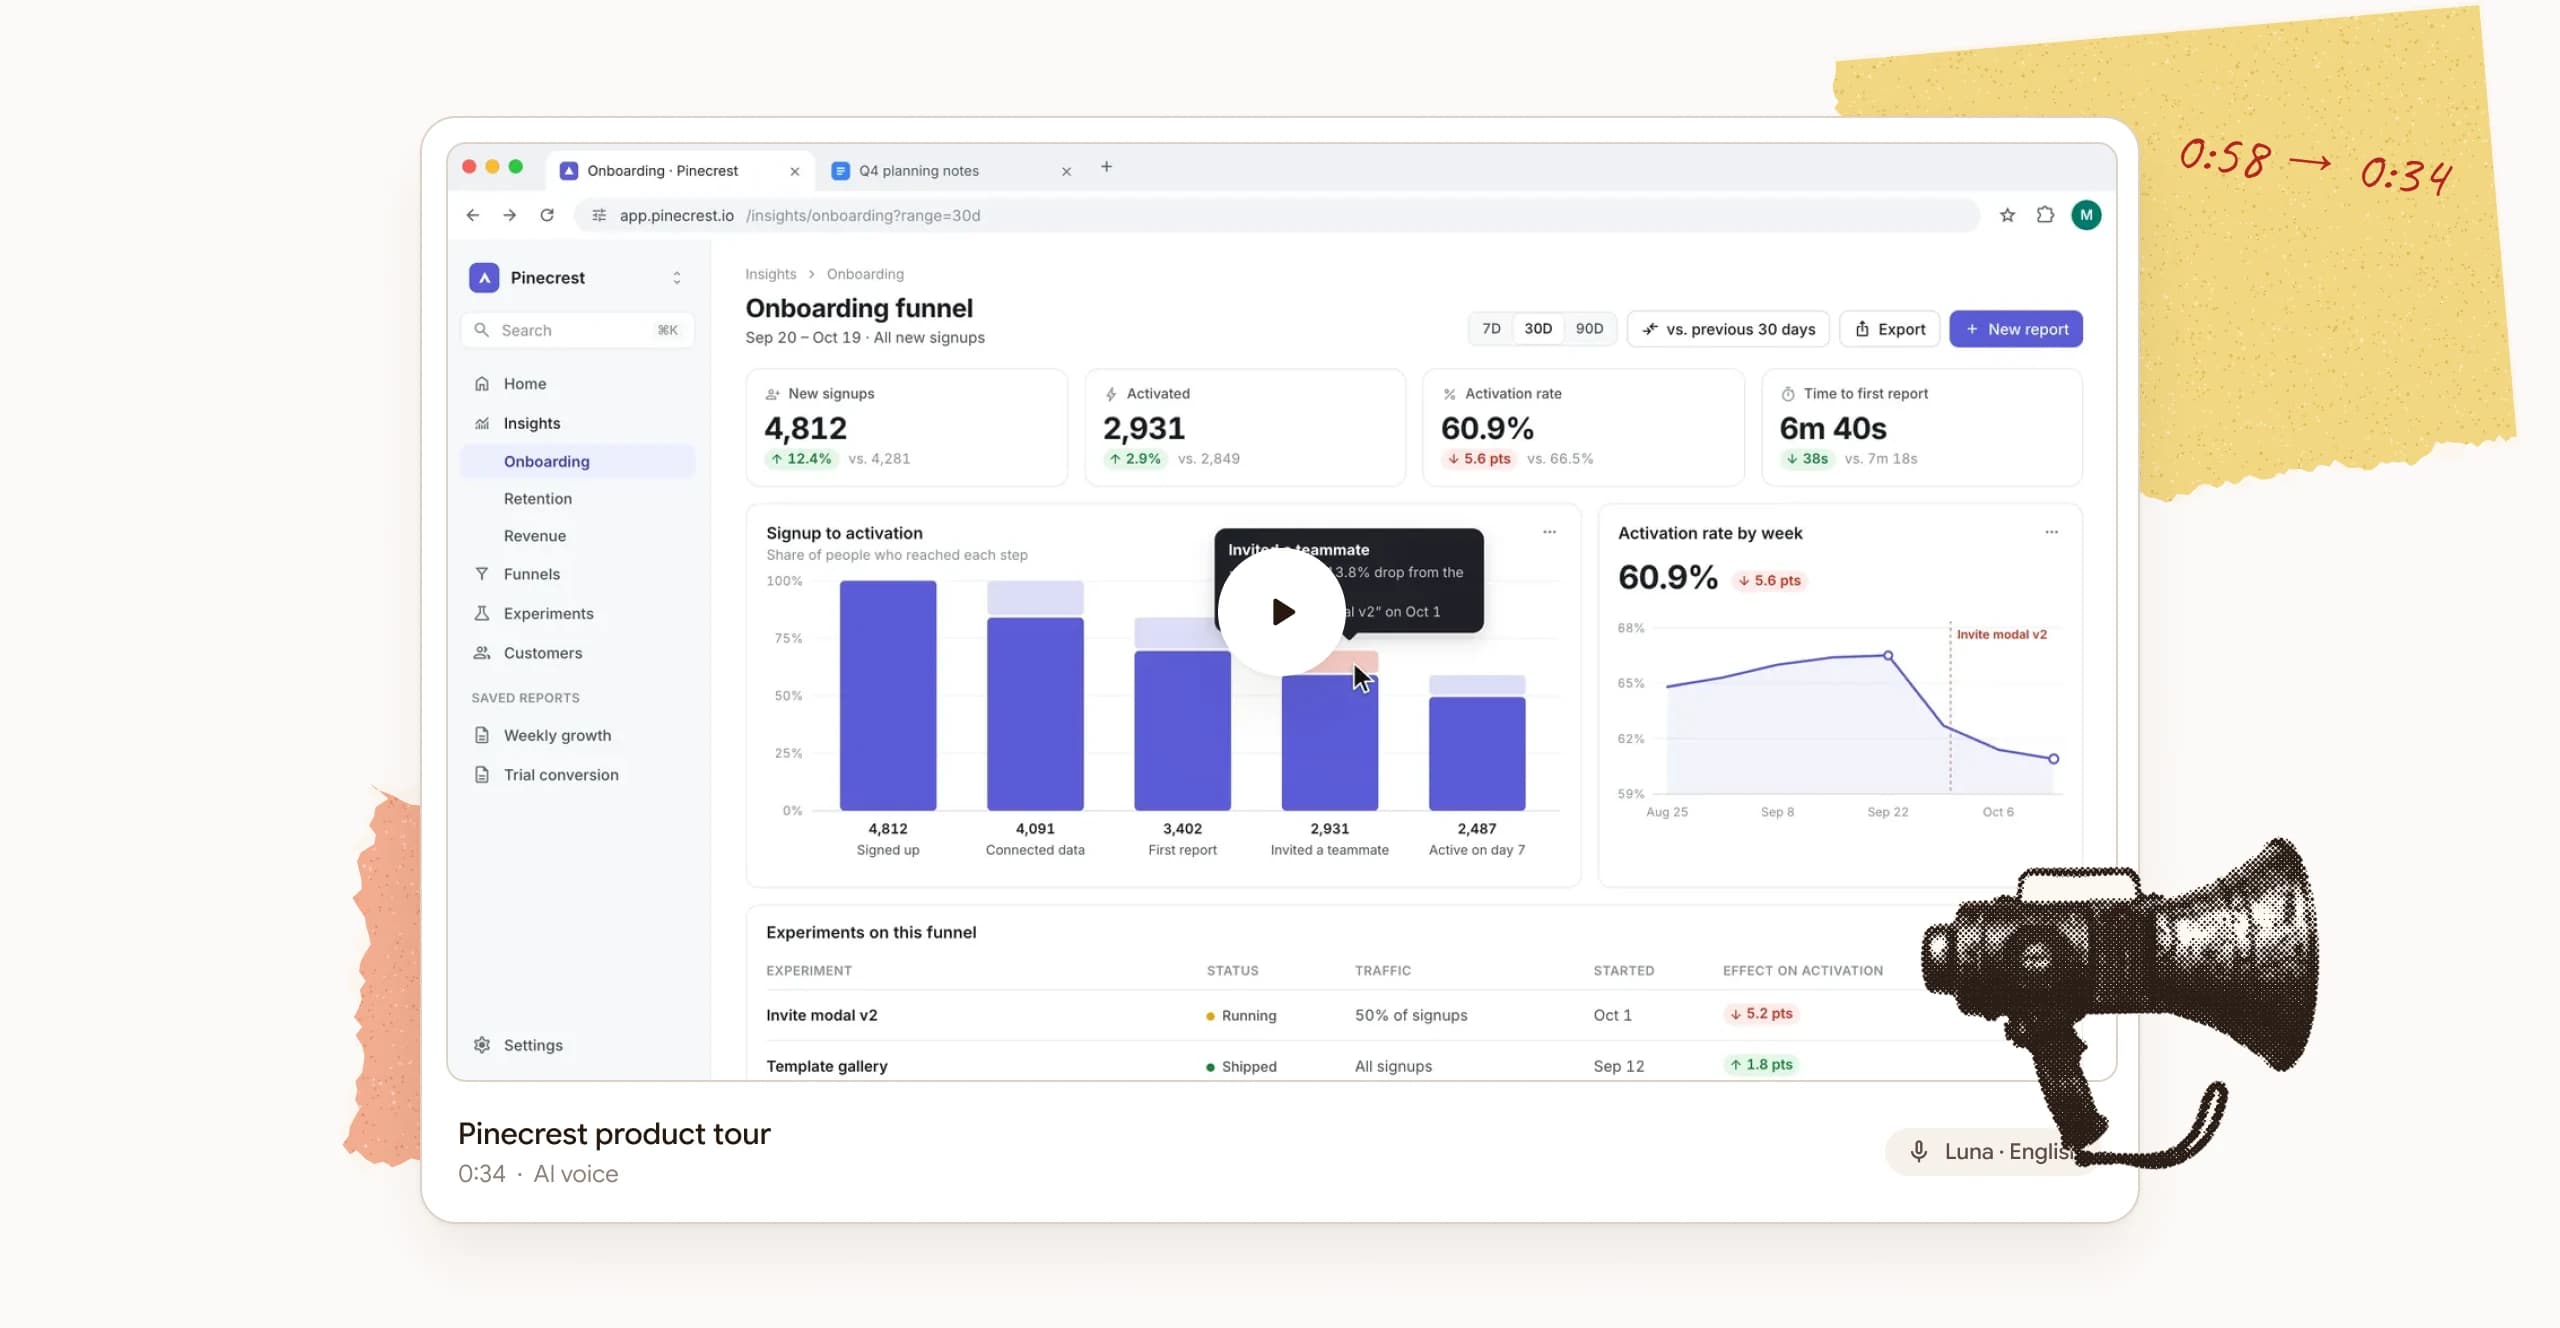
Task: Open Weekly growth saved report
Action: (578, 735)
